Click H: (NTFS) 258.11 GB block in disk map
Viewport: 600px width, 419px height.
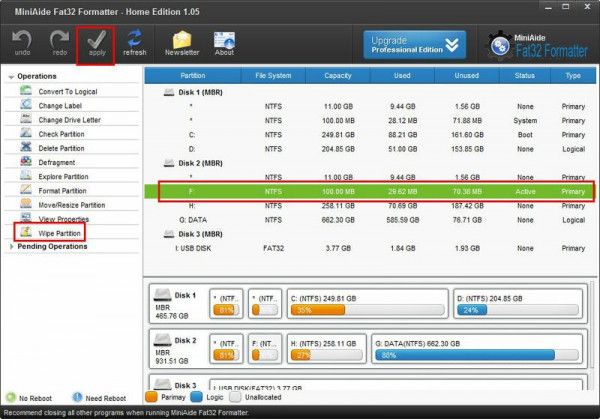tap(326, 349)
